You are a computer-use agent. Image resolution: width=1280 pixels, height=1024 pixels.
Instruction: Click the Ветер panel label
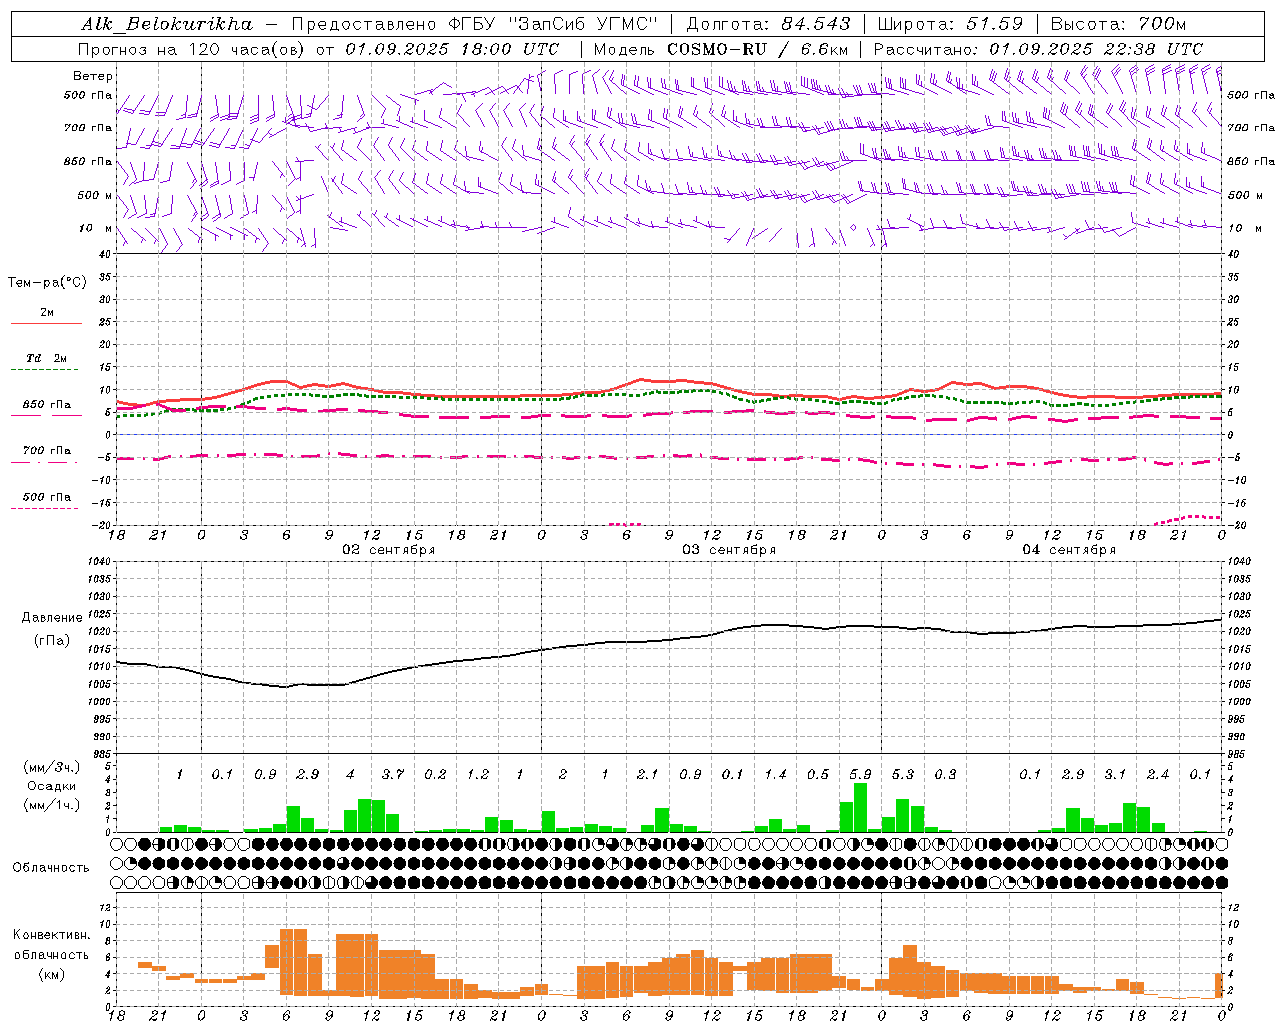93,76
